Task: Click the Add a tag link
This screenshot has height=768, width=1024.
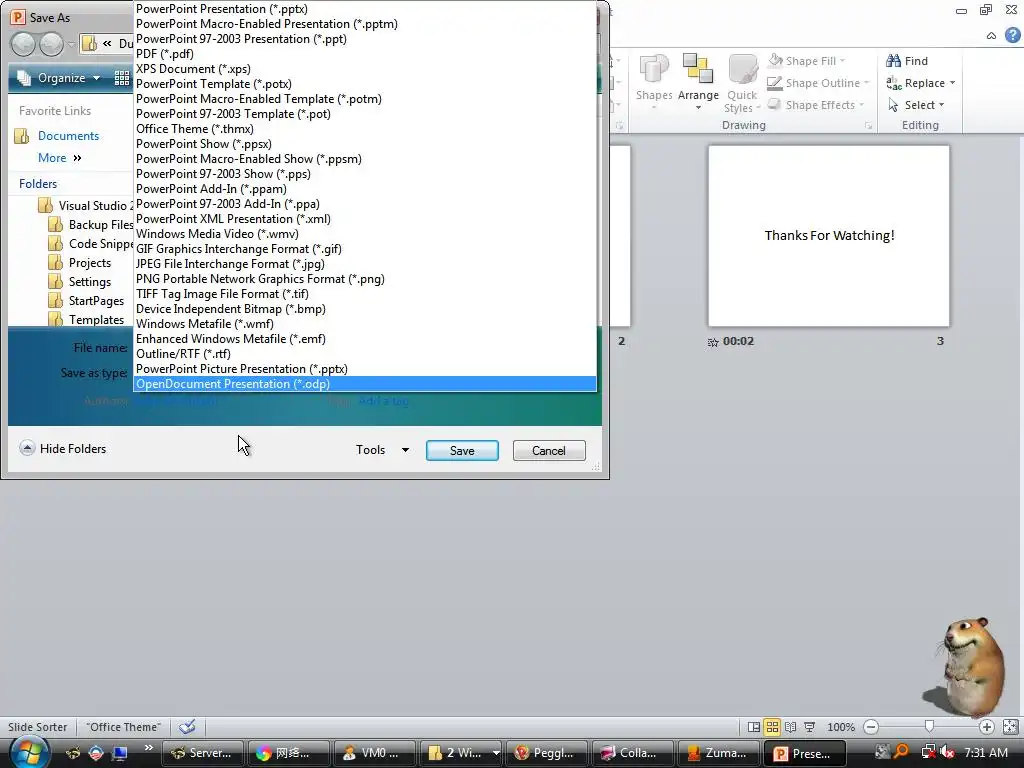Action: [384, 401]
